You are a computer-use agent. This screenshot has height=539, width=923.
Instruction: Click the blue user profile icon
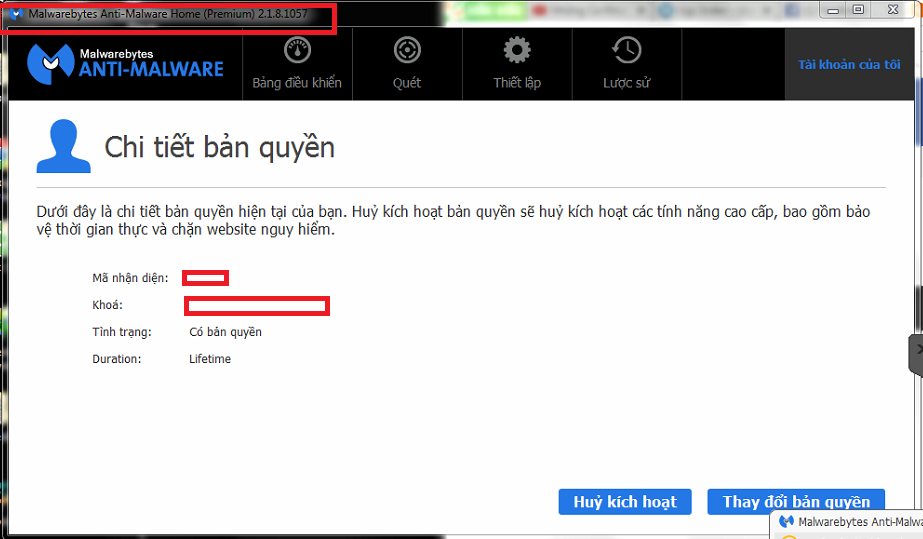point(64,146)
